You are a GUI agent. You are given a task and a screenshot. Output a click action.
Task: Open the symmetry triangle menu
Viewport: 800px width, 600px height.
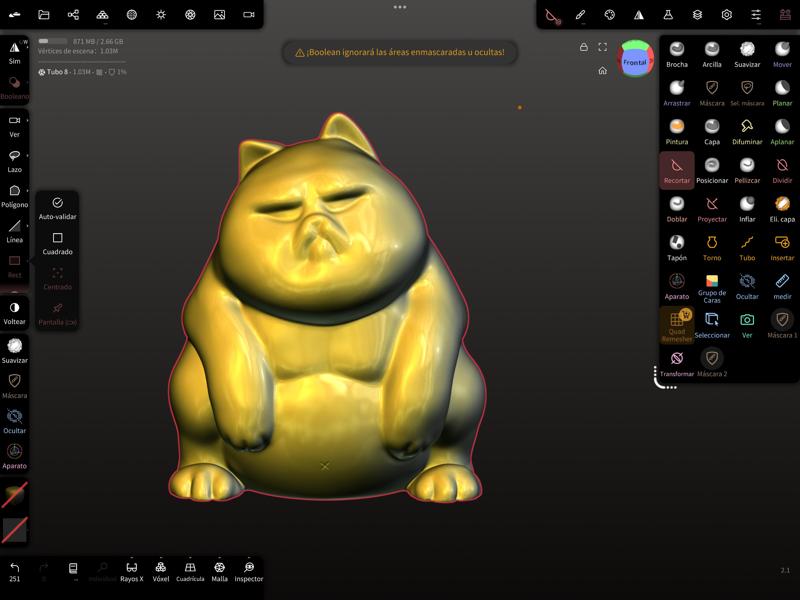click(x=639, y=15)
